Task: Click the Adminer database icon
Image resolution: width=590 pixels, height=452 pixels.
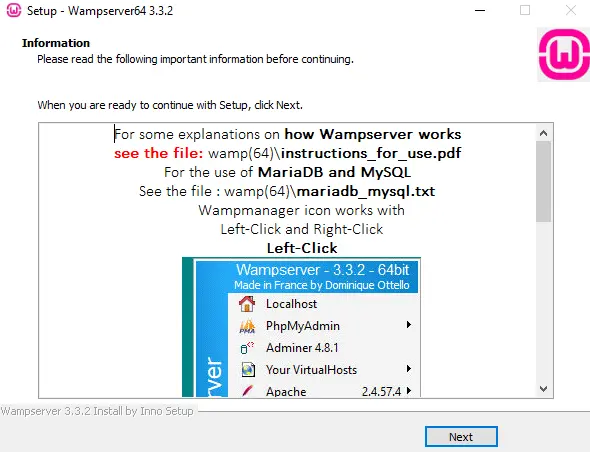Action: click(247, 348)
